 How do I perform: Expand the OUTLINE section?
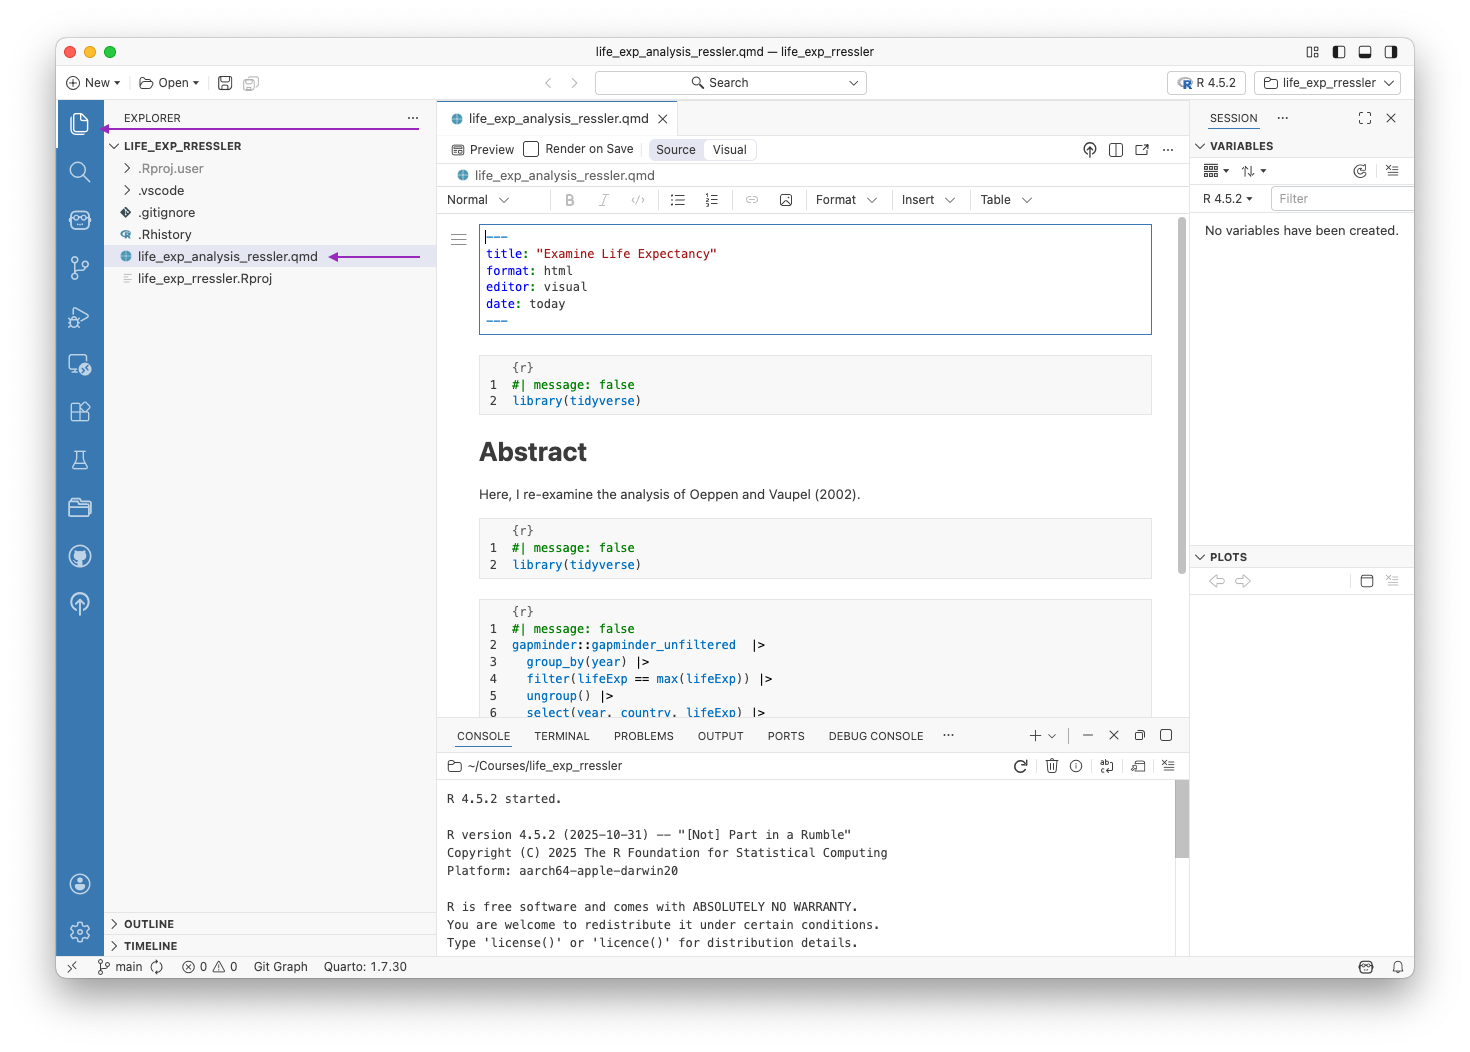coord(146,923)
